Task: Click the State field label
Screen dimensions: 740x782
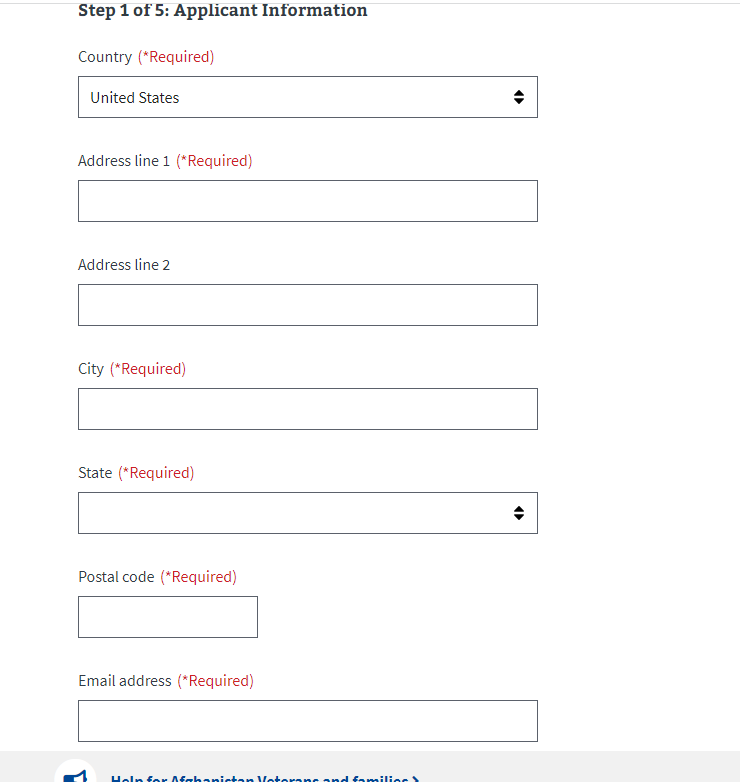Action: [x=95, y=473]
